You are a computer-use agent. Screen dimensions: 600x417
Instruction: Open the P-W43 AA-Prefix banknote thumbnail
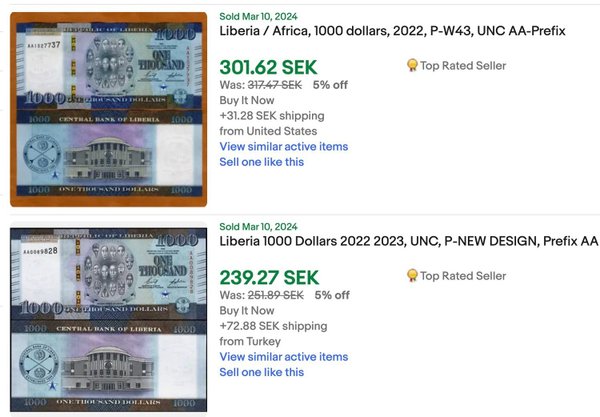107,109
